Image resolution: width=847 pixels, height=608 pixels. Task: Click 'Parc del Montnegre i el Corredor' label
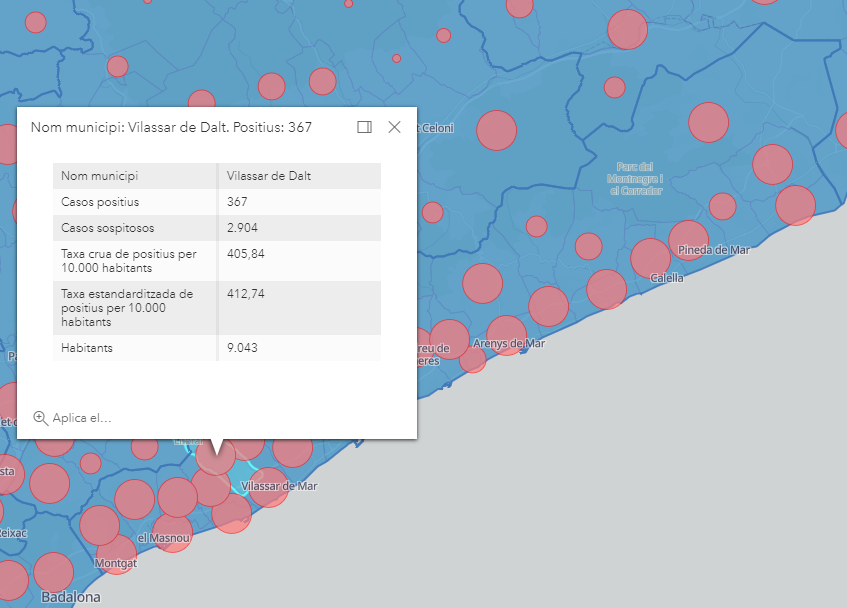tap(635, 179)
